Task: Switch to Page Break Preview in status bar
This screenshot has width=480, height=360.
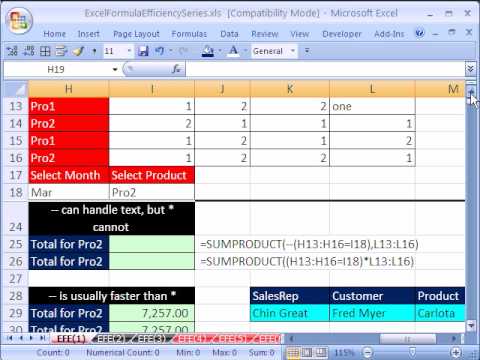Action: tap(321, 352)
